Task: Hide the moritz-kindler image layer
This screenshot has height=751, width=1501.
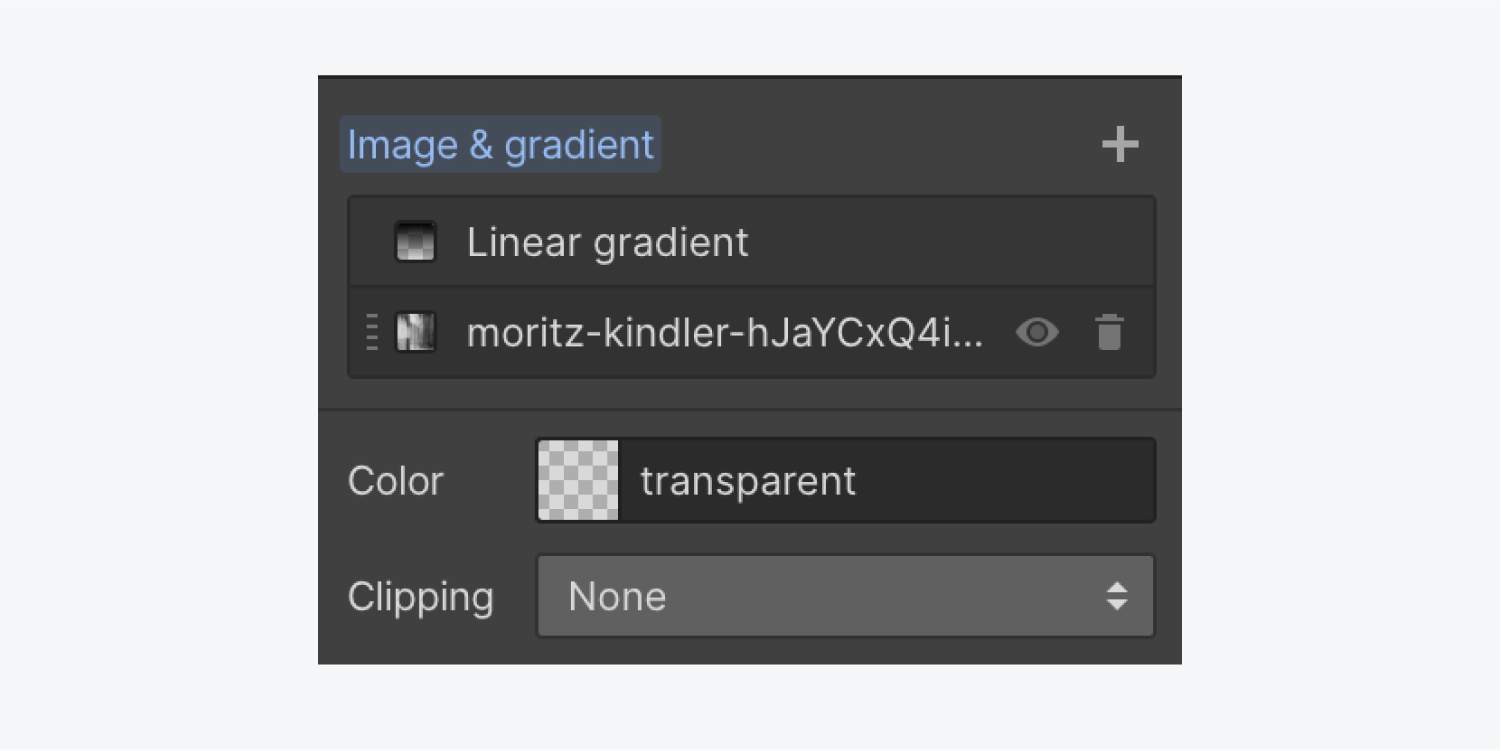Action: (1037, 332)
